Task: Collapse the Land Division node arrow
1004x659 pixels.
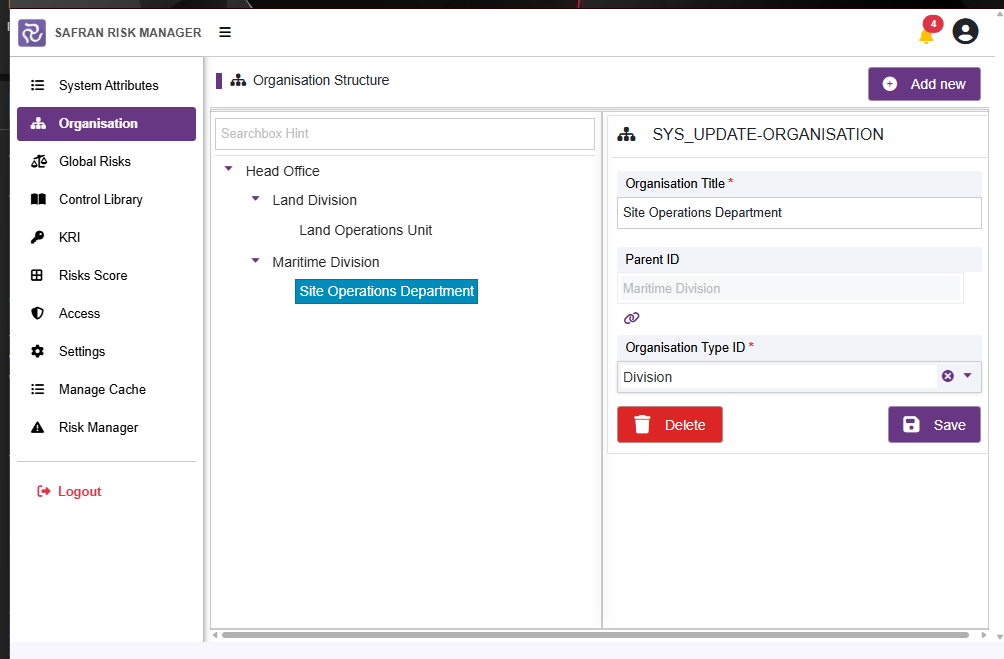Action: (x=255, y=199)
